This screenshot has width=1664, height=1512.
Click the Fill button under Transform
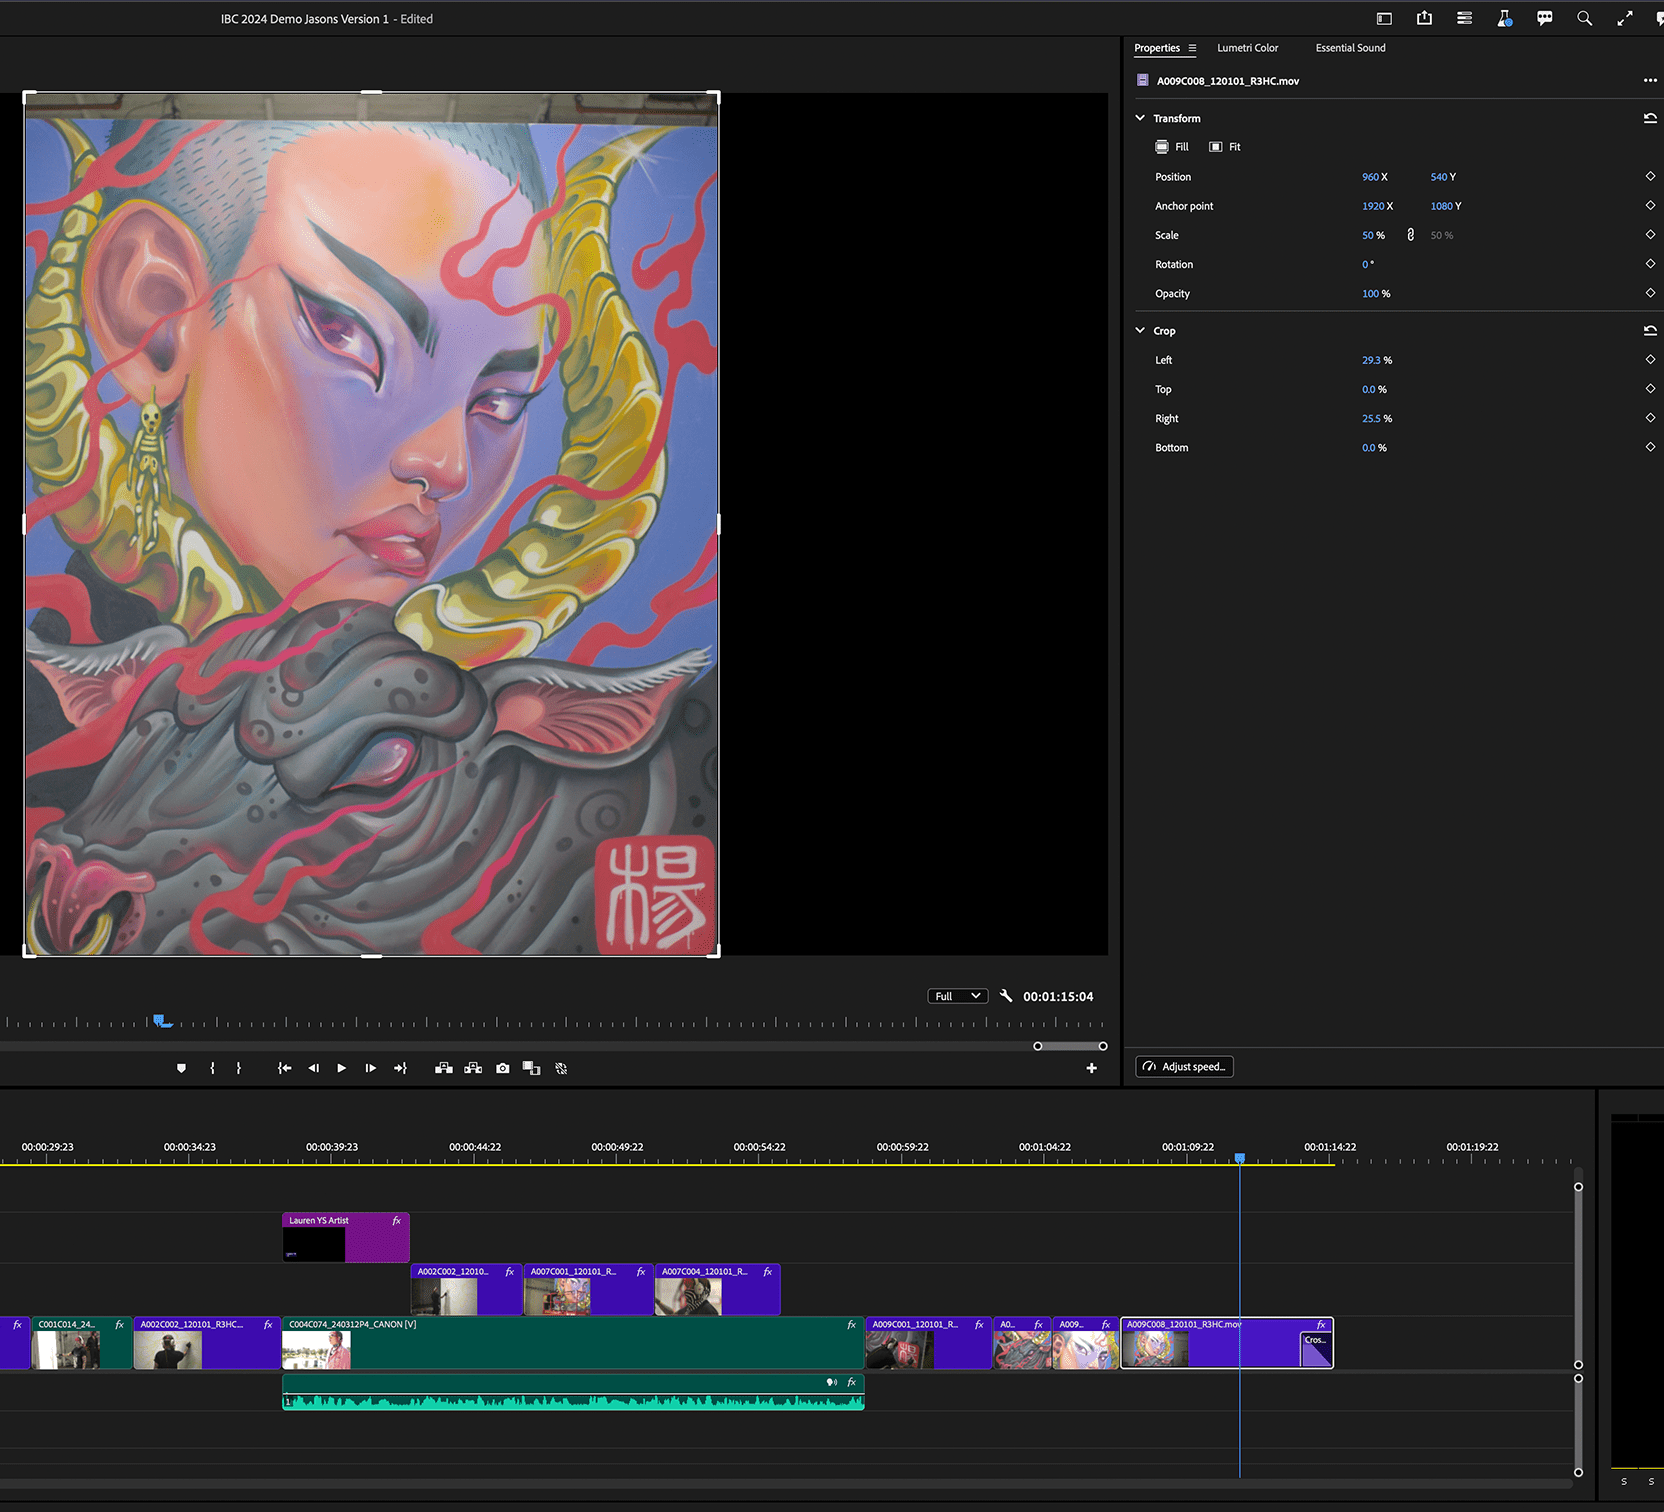click(x=1172, y=147)
